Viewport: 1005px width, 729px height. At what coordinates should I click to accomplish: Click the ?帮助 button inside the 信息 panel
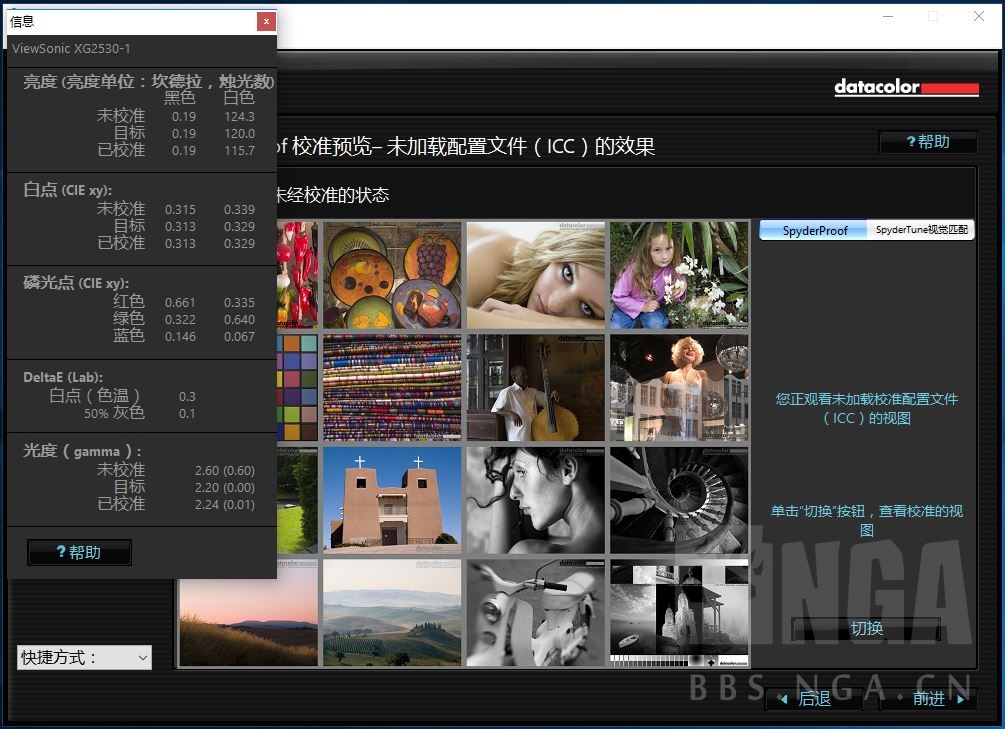tap(79, 552)
